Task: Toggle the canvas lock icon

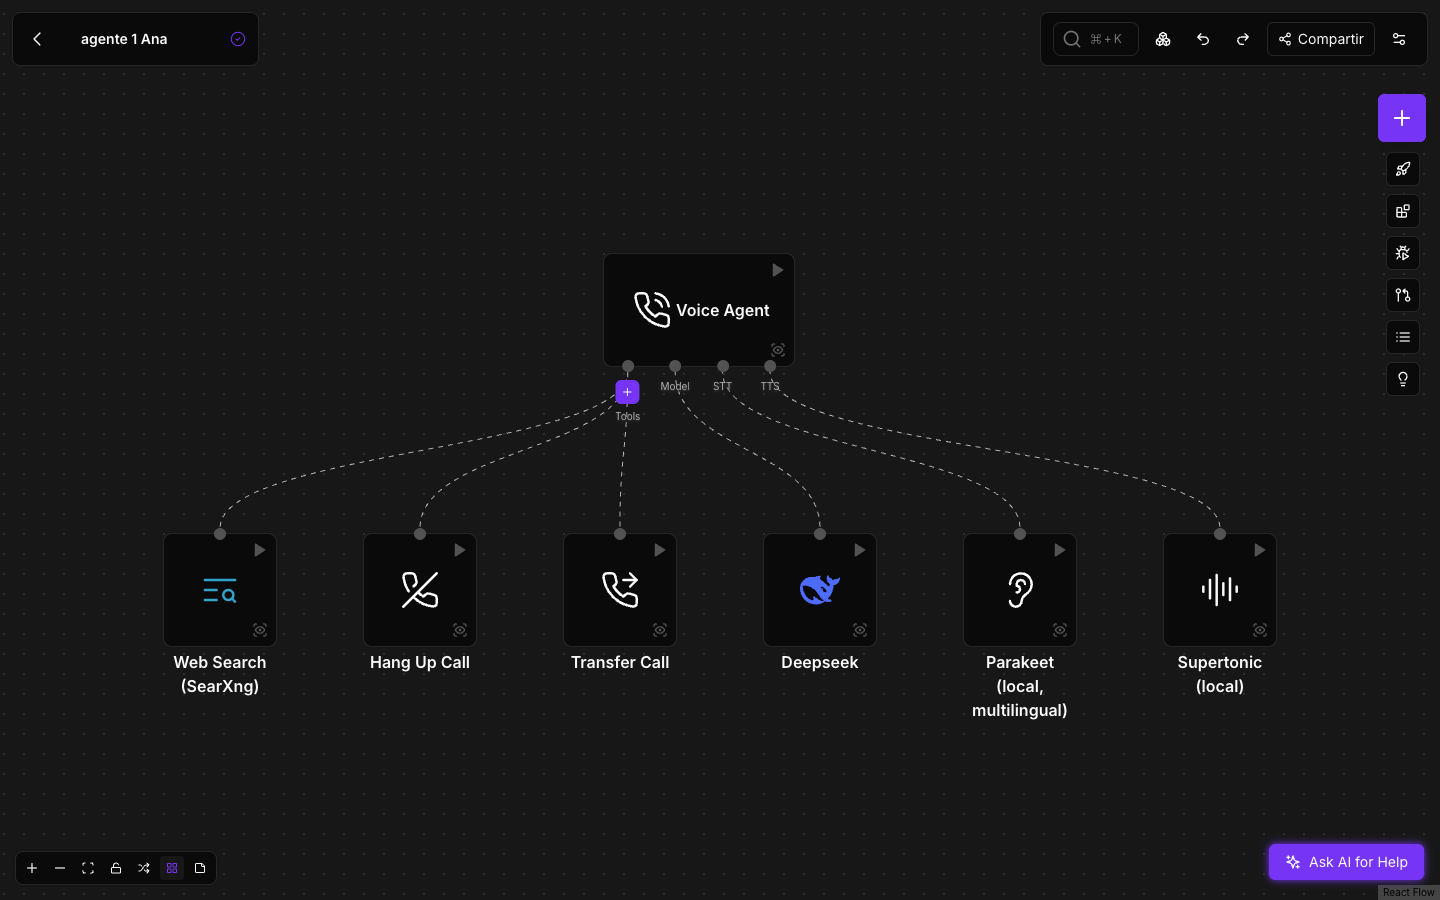Action: click(116, 868)
